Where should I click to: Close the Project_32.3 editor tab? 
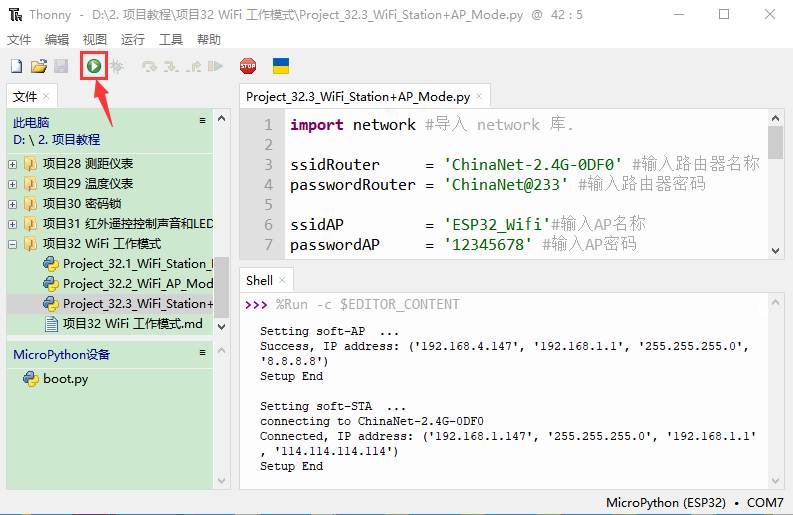[x=480, y=97]
